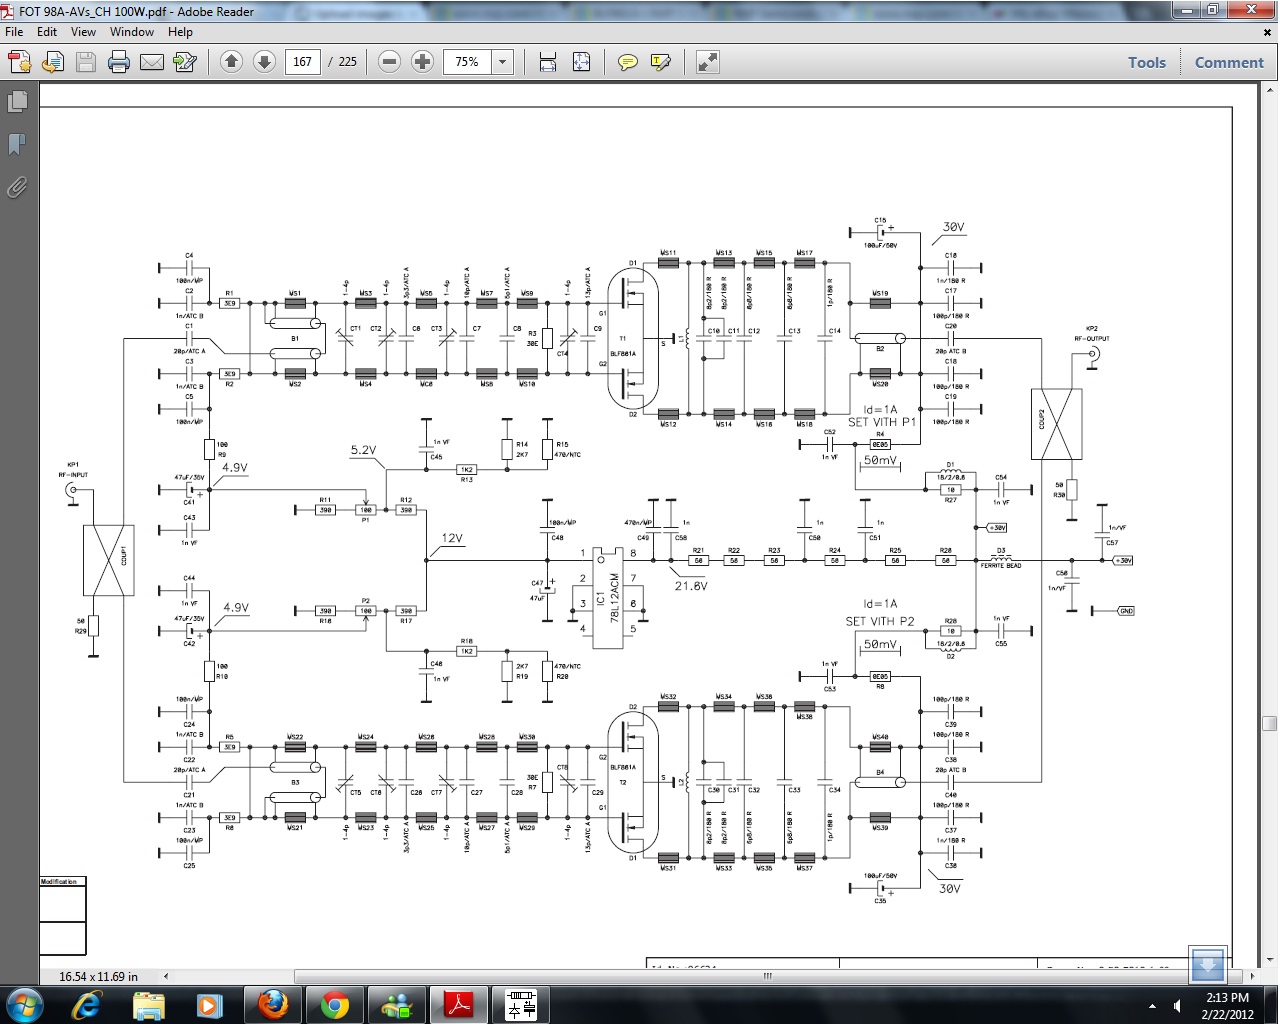This screenshot has width=1280, height=1024.
Task: Click the horizontal scrollbar right arrow
Action: (1253, 976)
